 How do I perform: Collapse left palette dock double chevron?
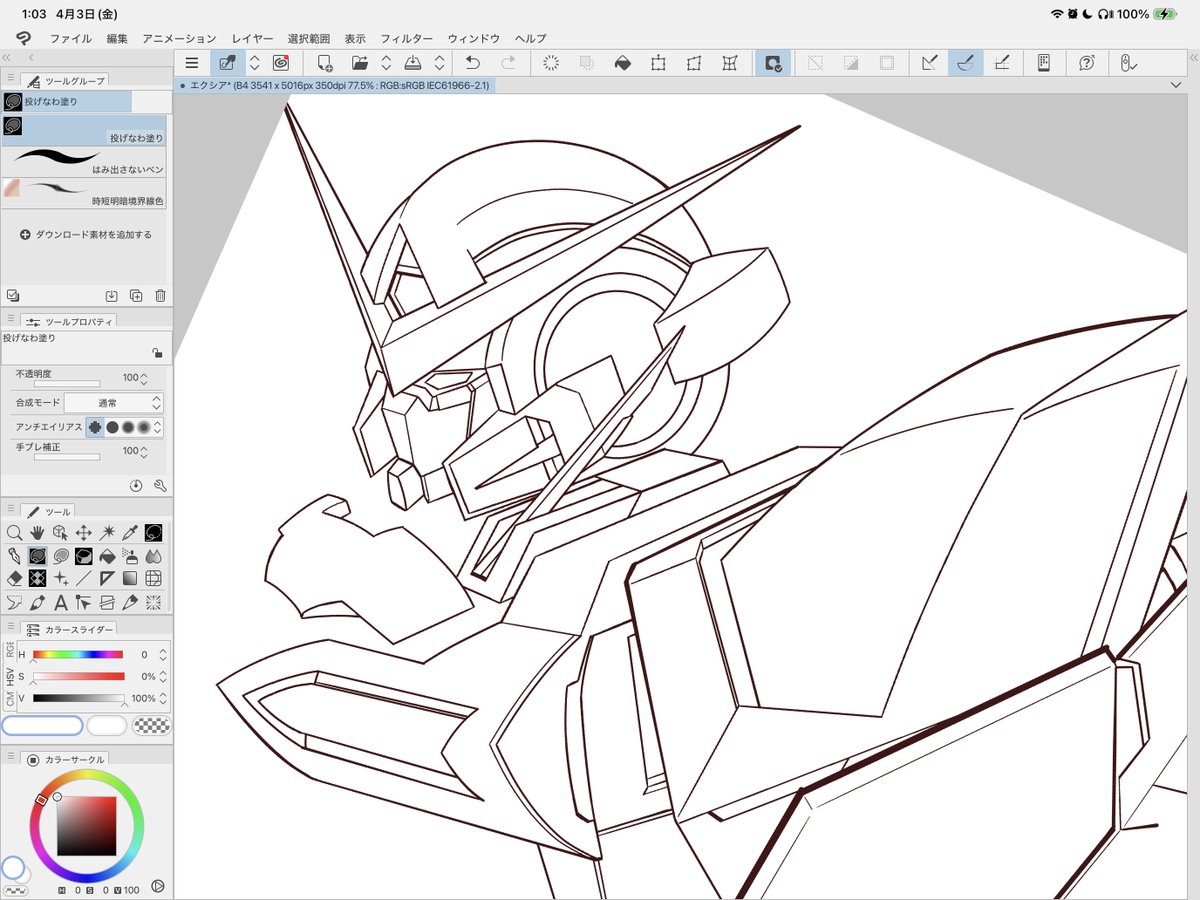pos(8,59)
